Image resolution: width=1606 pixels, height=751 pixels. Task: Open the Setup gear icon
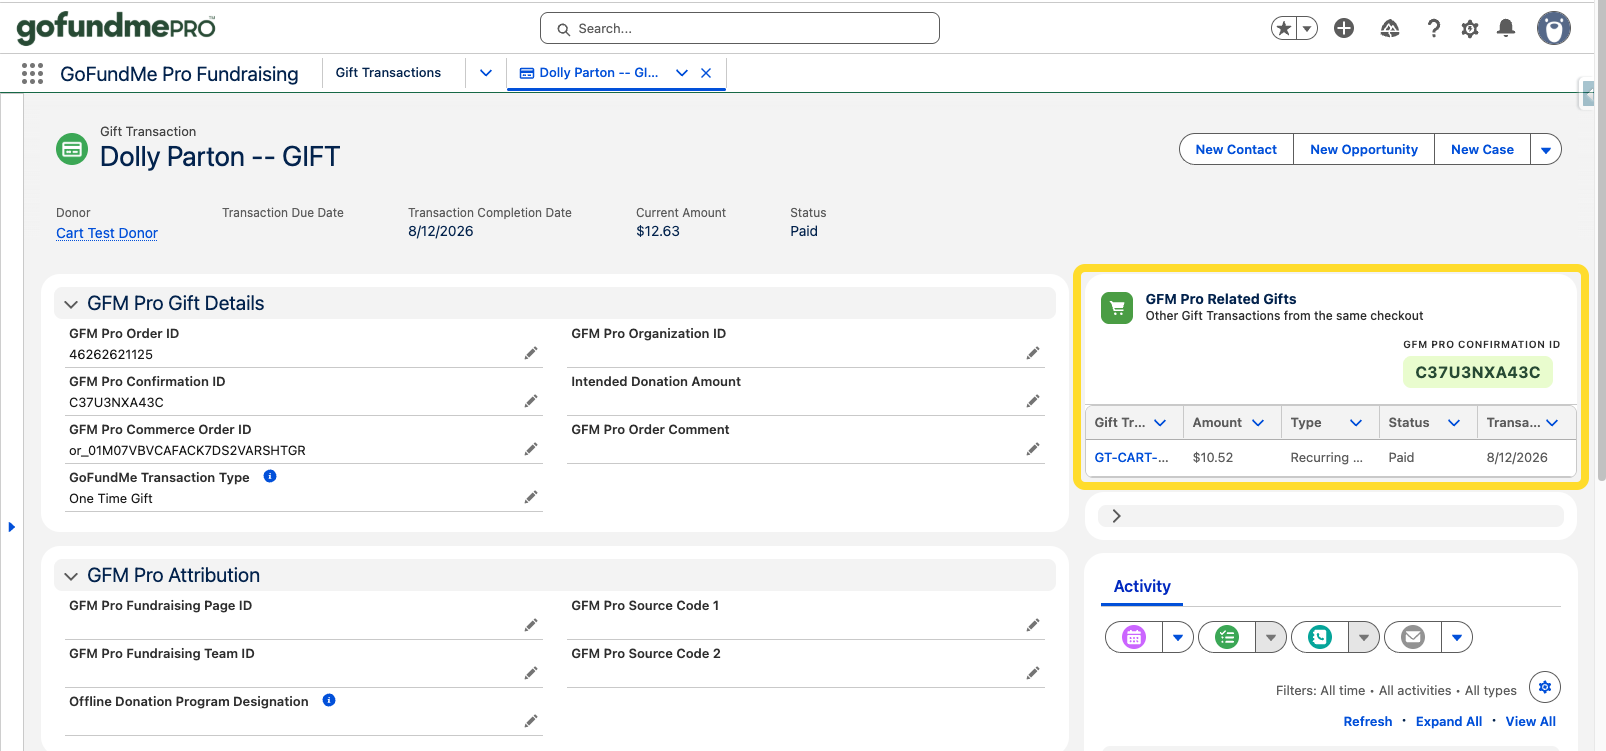(1470, 28)
